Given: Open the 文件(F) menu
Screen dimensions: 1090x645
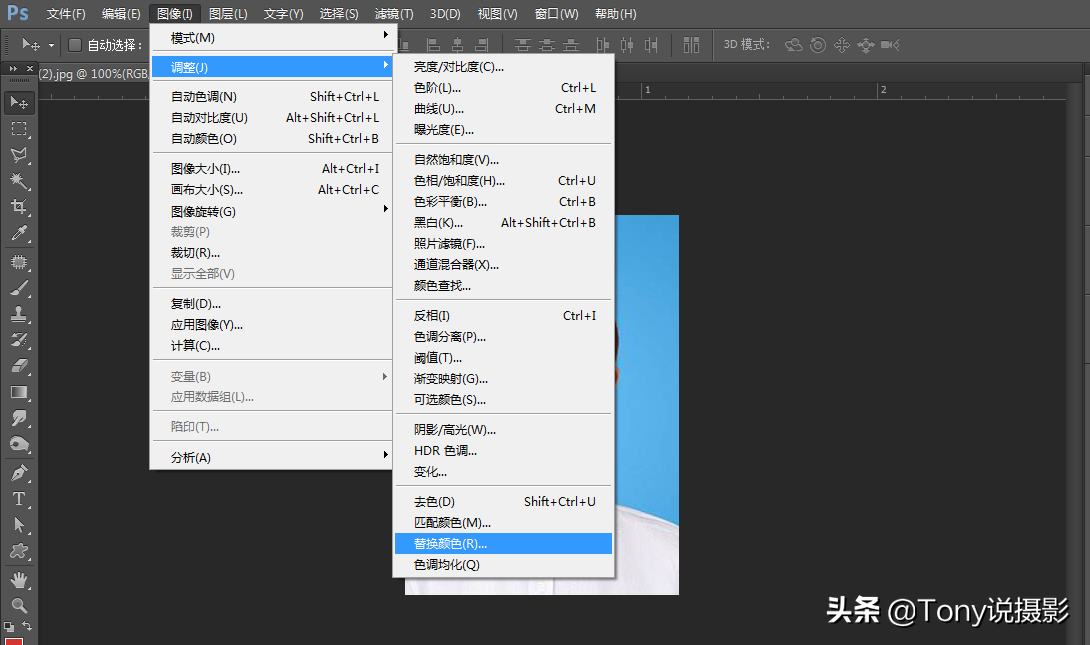Looking at the screenshot, I should (x=66, y=14).
